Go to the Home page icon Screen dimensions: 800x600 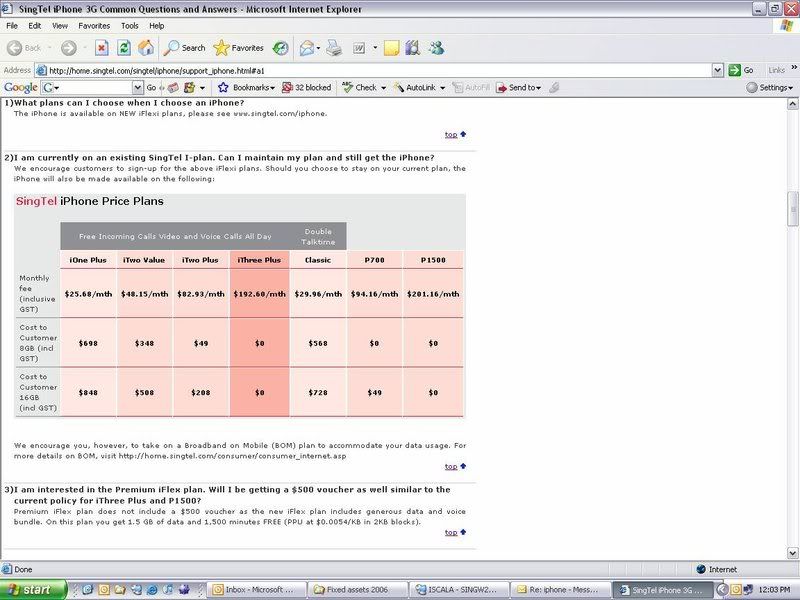point(146,47)
